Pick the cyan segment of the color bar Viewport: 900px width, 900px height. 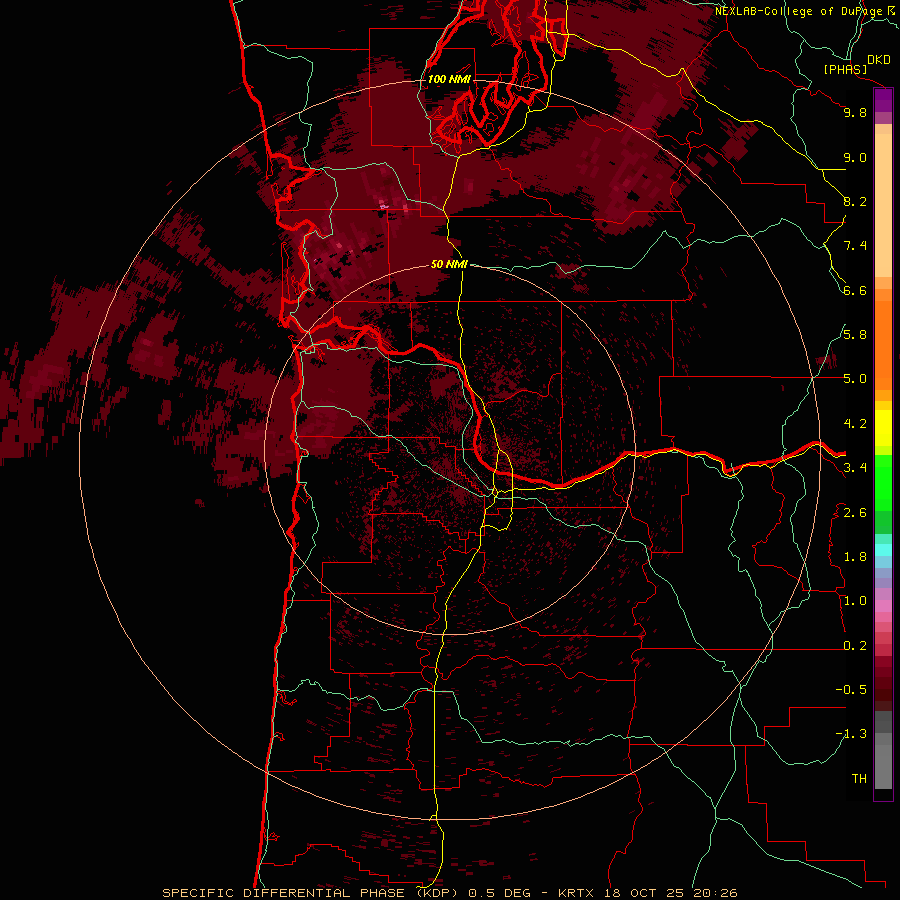click(x=883, y=550)
